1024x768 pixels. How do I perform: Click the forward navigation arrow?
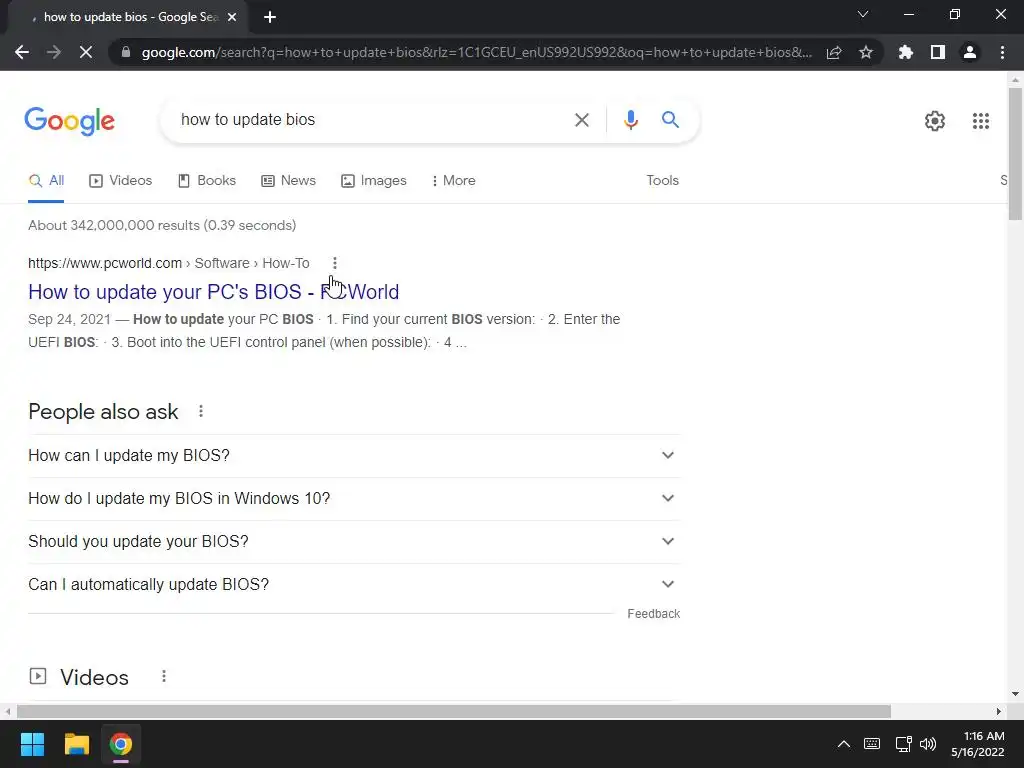coord(54,52)
